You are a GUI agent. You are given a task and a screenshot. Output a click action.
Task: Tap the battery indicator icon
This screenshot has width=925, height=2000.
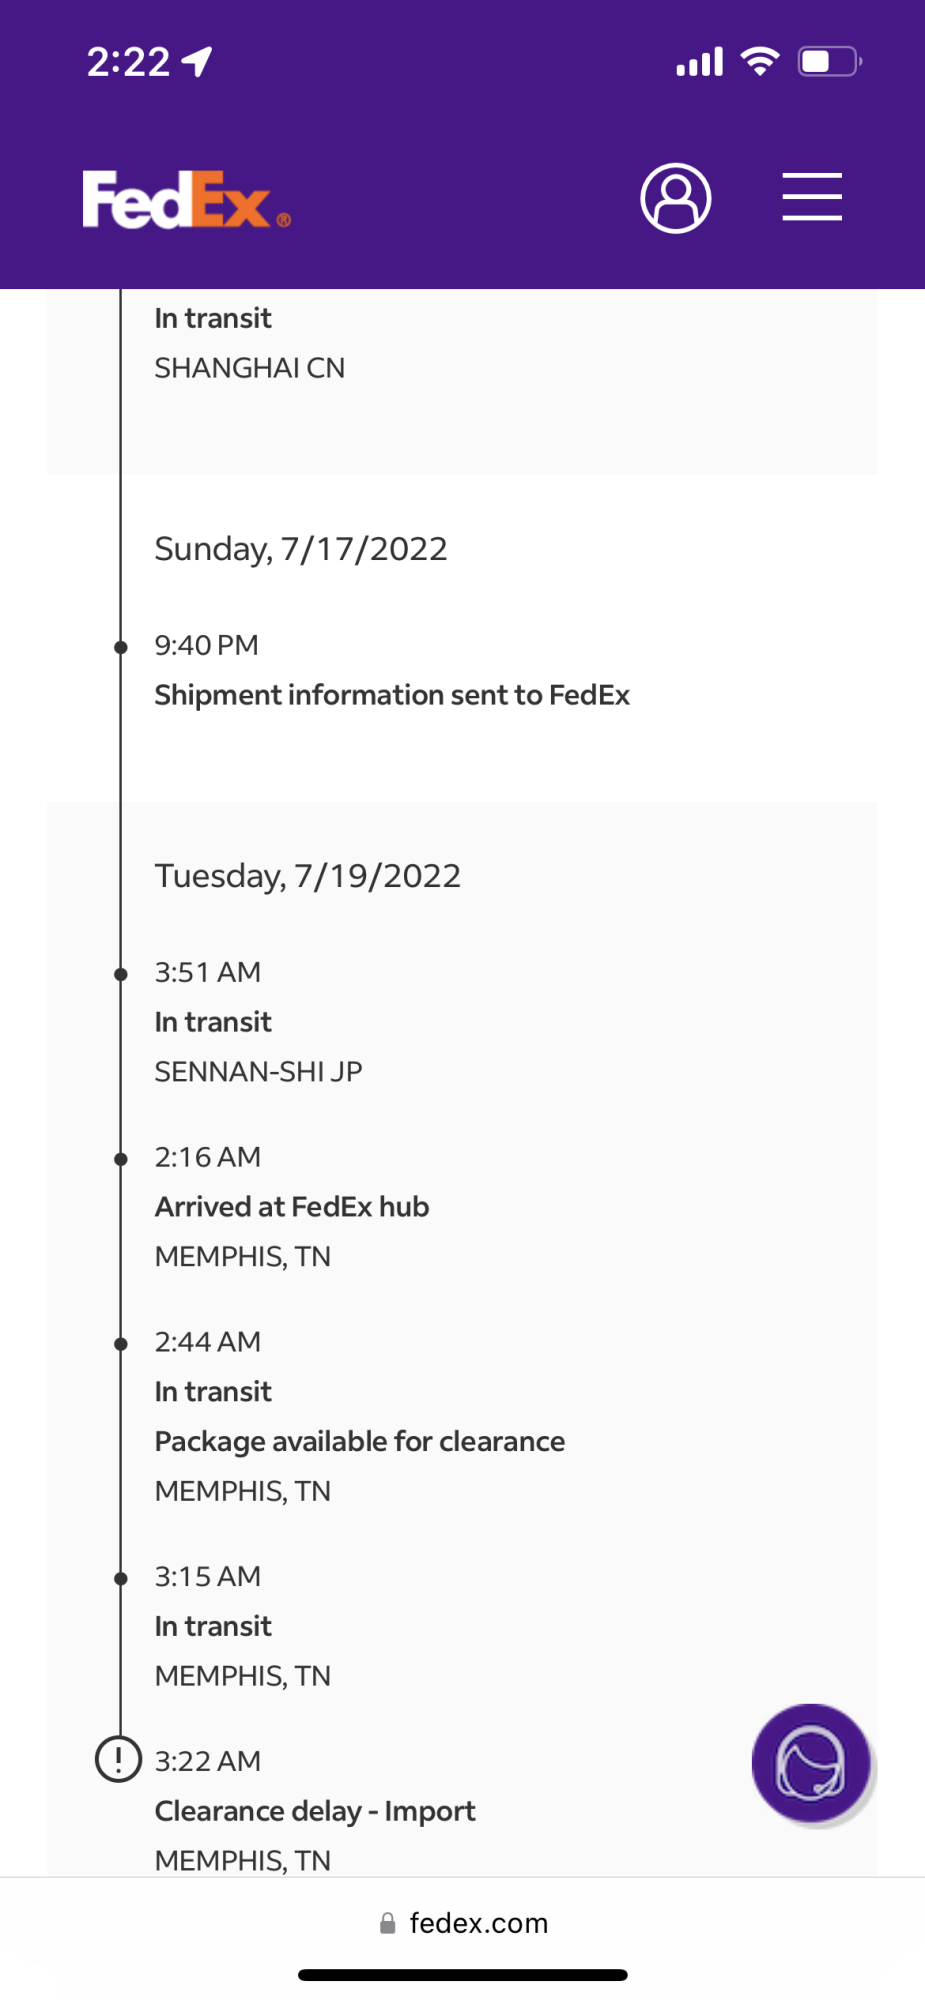coord(829,62)
